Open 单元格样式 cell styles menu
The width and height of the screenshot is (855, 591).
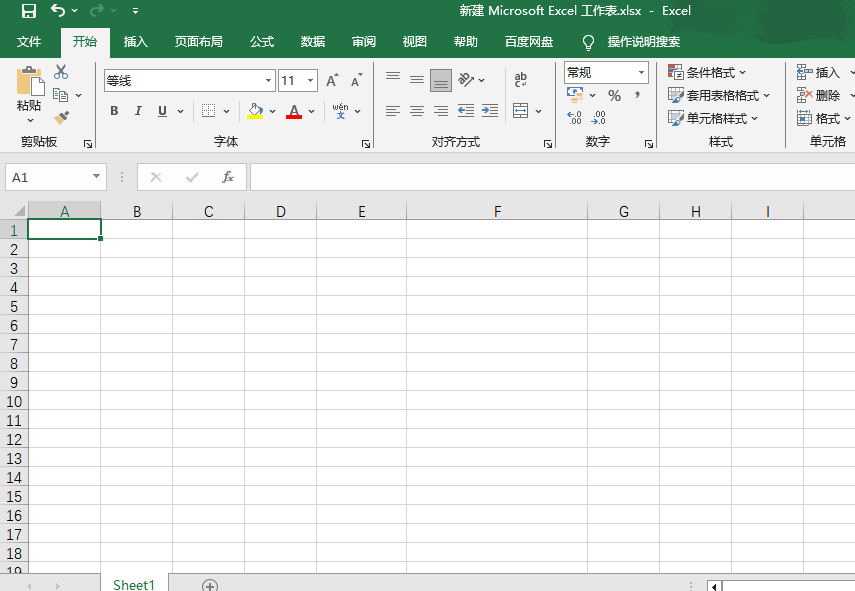pos(713,118)
